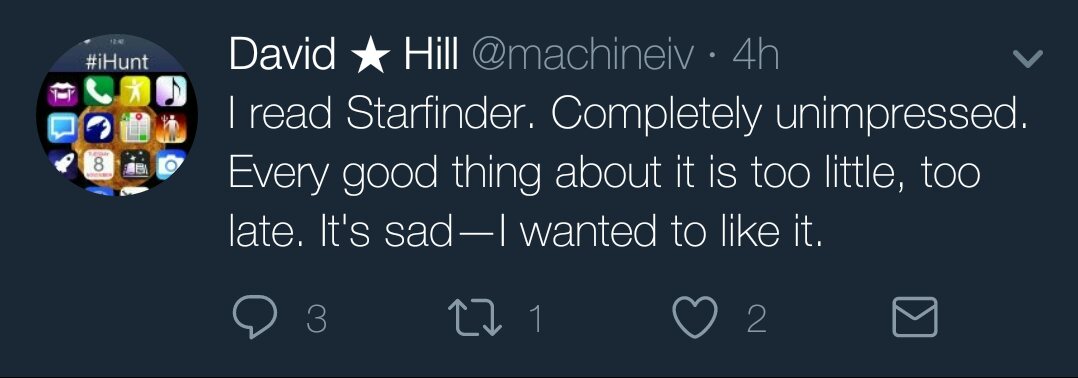
Task: Click the calendar 8 icon in the avatar
Action: click(98, 166)
